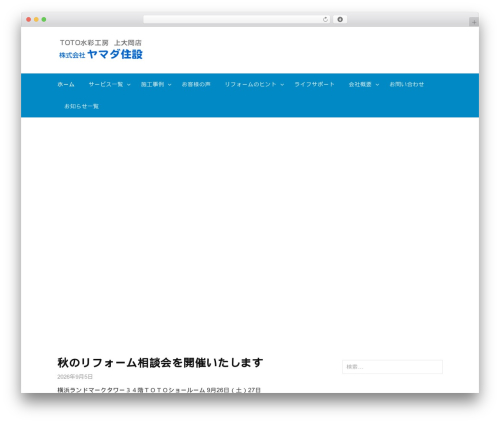Open the お客様の声 menu item

pos(196,84)
